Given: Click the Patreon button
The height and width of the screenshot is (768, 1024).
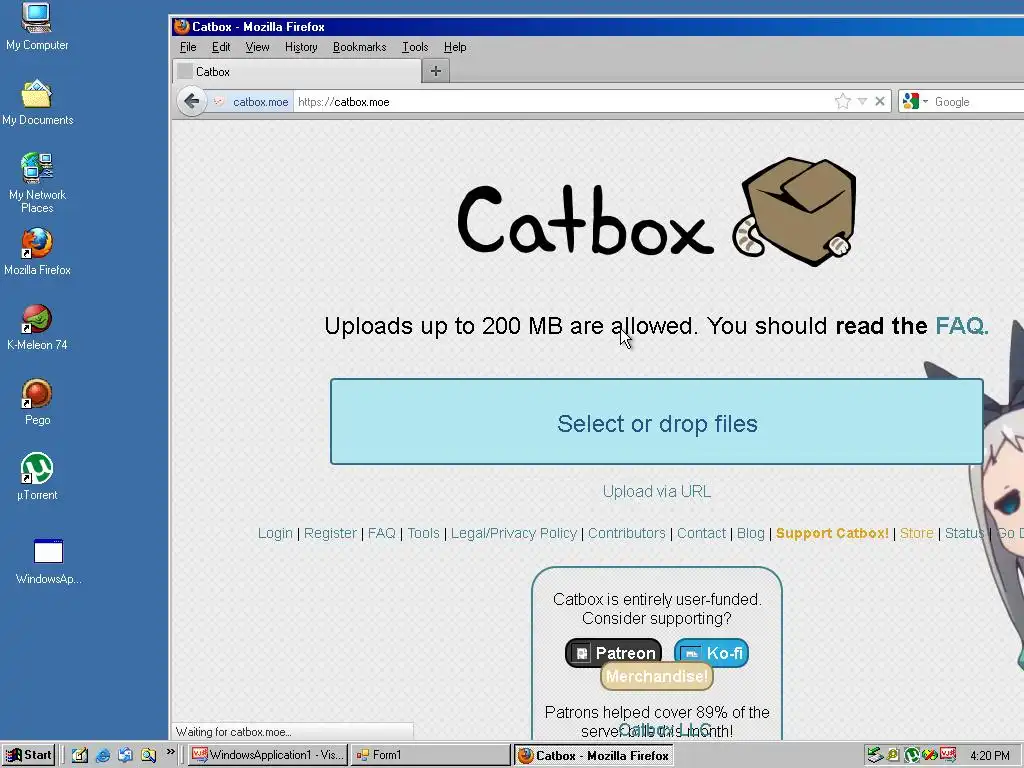Looking at the screenshot, I should click(x=613, y=652).
